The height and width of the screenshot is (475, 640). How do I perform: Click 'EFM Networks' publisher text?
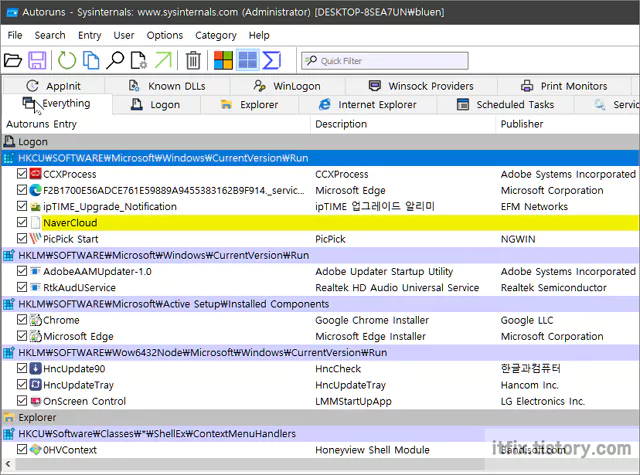(534, 206)
